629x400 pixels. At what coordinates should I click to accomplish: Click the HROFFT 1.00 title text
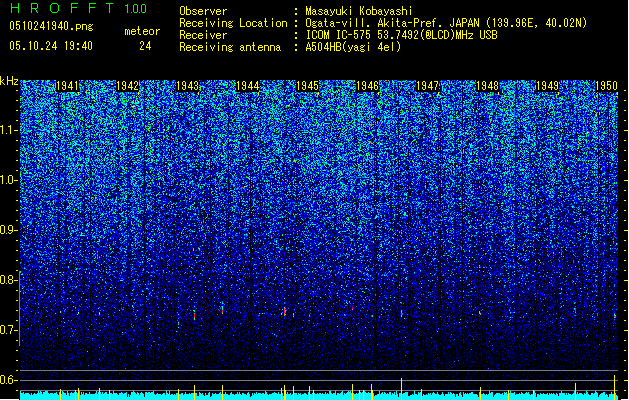coord(79,8)
